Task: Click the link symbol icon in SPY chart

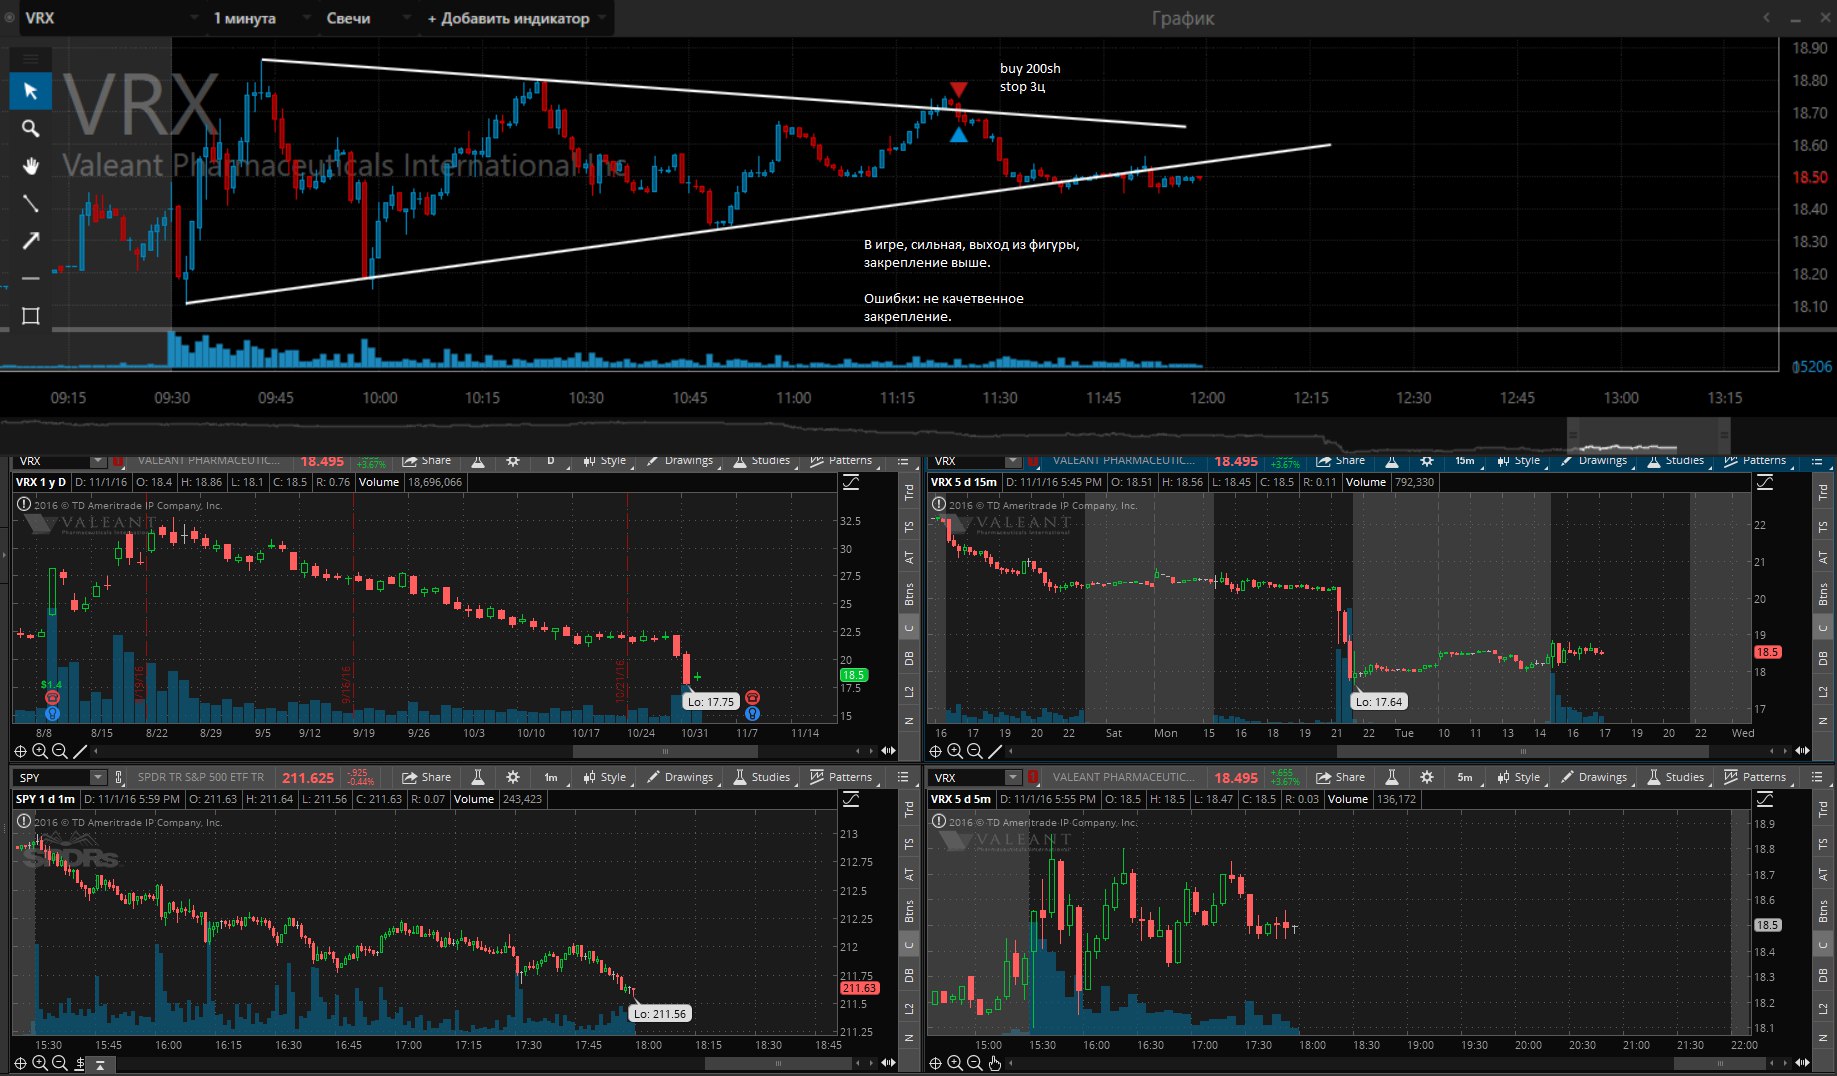Action: click(119, 777)
